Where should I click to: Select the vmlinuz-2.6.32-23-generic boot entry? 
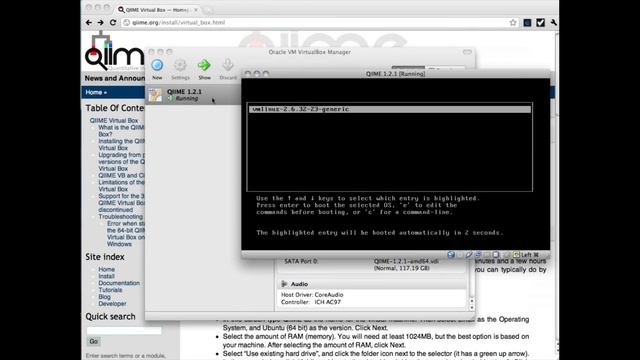click(390, 109)
